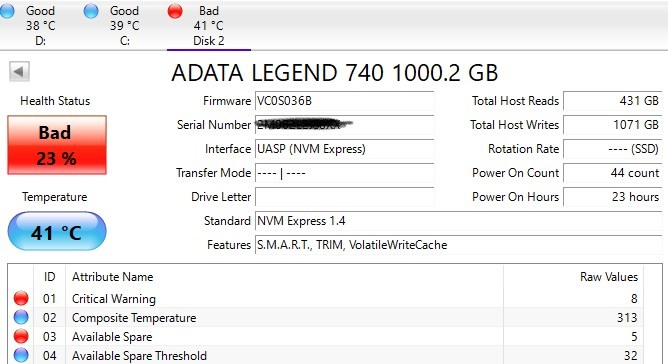Click the blue status orb for D: drive
Screen dimensions: 668x364
pyautogui.click(x=7, y=11)
